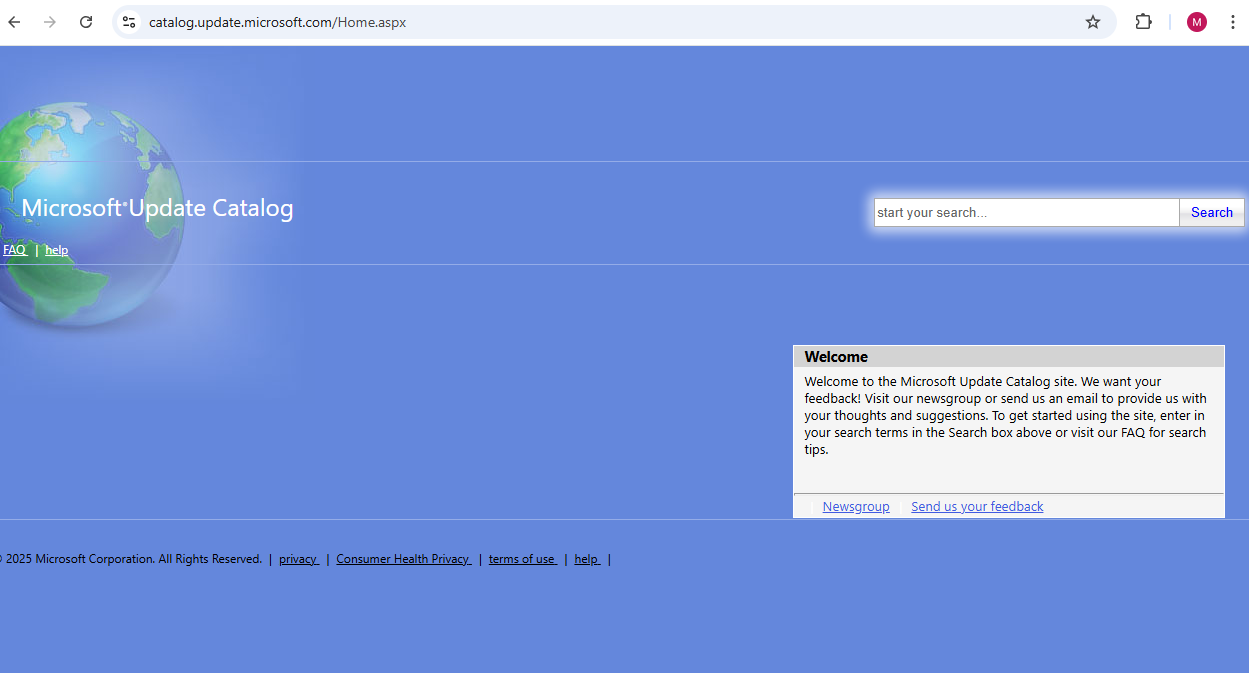Image resolution: width=1249 pixels, height=673 pixels.
Task: Open Chrome's three-dot menu
Action: coord(1232,22)
